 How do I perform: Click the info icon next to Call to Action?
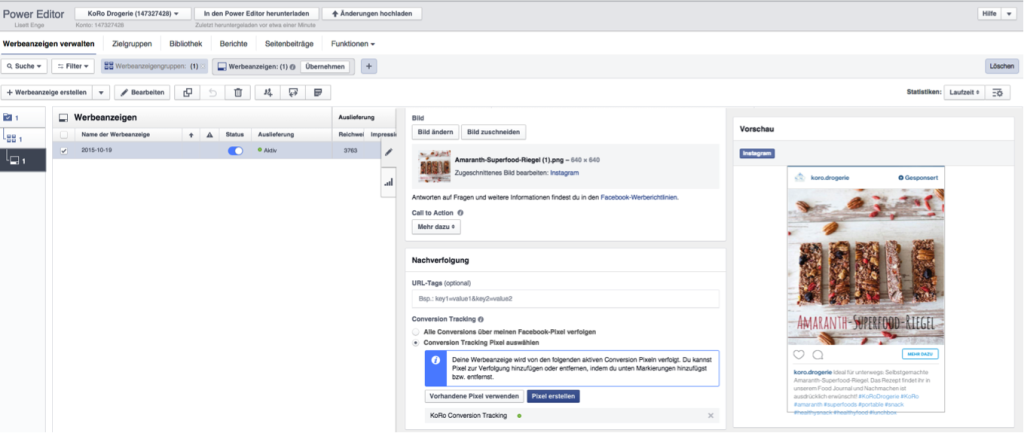460,213
